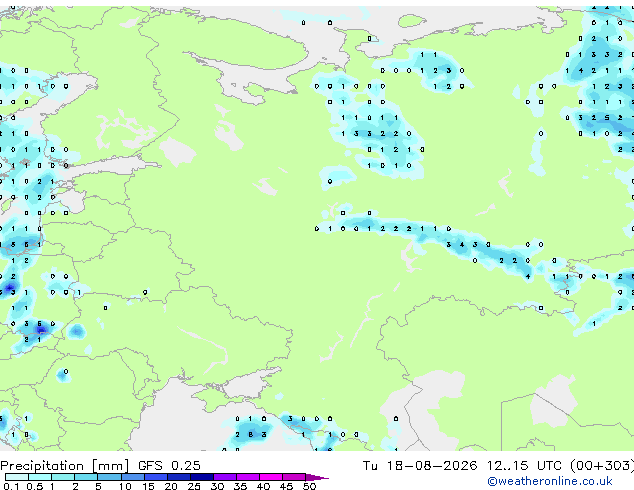Pick the 35–40 mm violet legend swatch

pos(248,477)
